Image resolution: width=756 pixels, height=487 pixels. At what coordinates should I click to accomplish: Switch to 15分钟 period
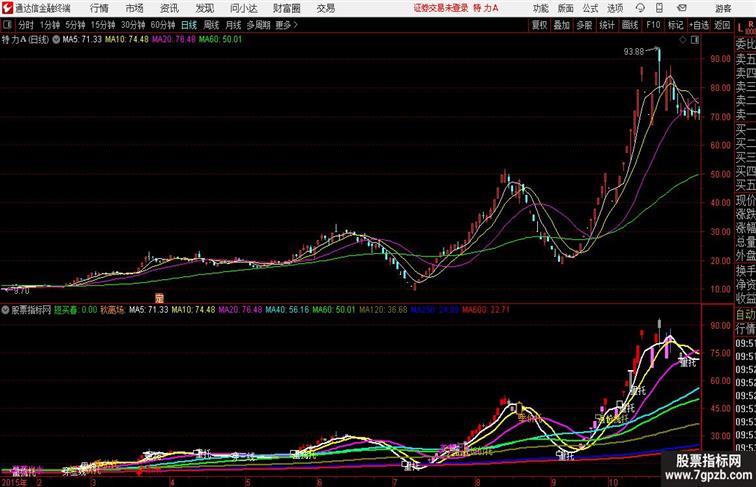pos(103,25)
